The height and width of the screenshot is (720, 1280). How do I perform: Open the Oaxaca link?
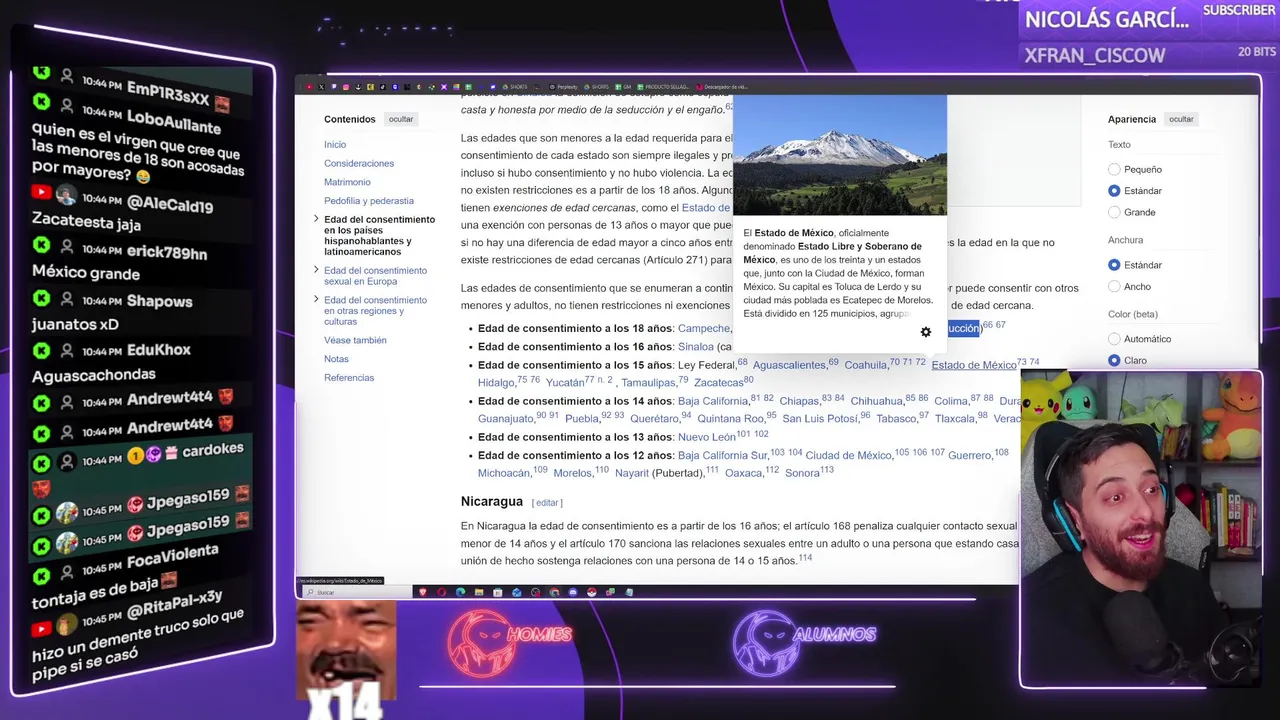click(x=743, y=473)
